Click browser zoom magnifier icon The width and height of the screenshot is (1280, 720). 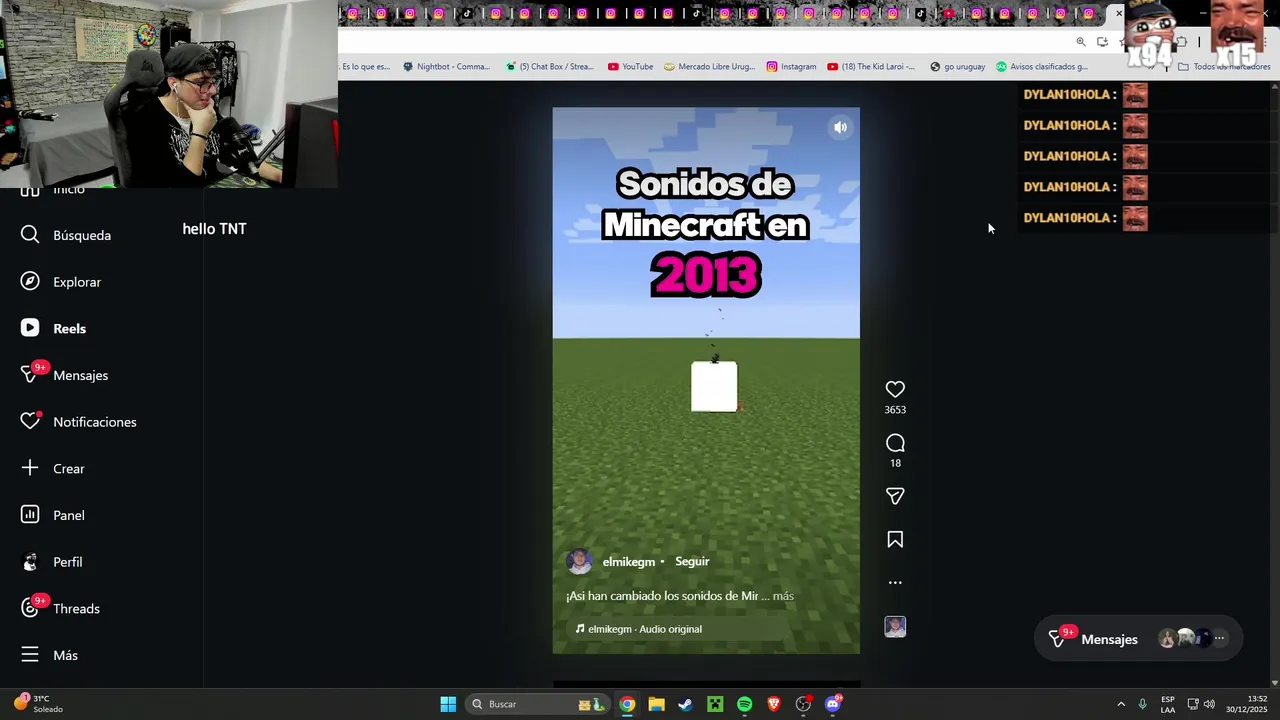click(x=1081, y=42)
